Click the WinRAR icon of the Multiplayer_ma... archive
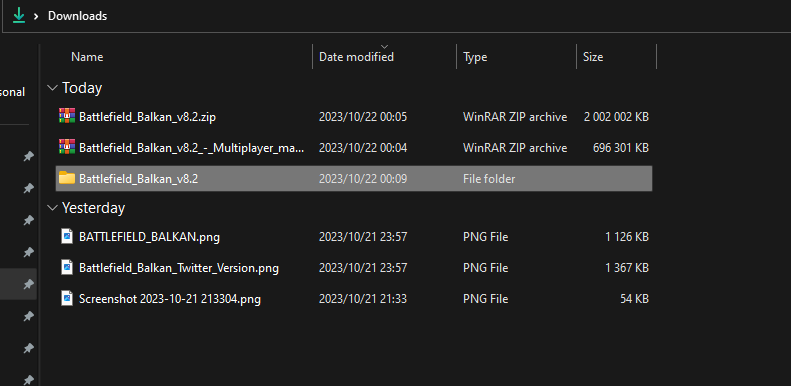 [x=67, y=147]
